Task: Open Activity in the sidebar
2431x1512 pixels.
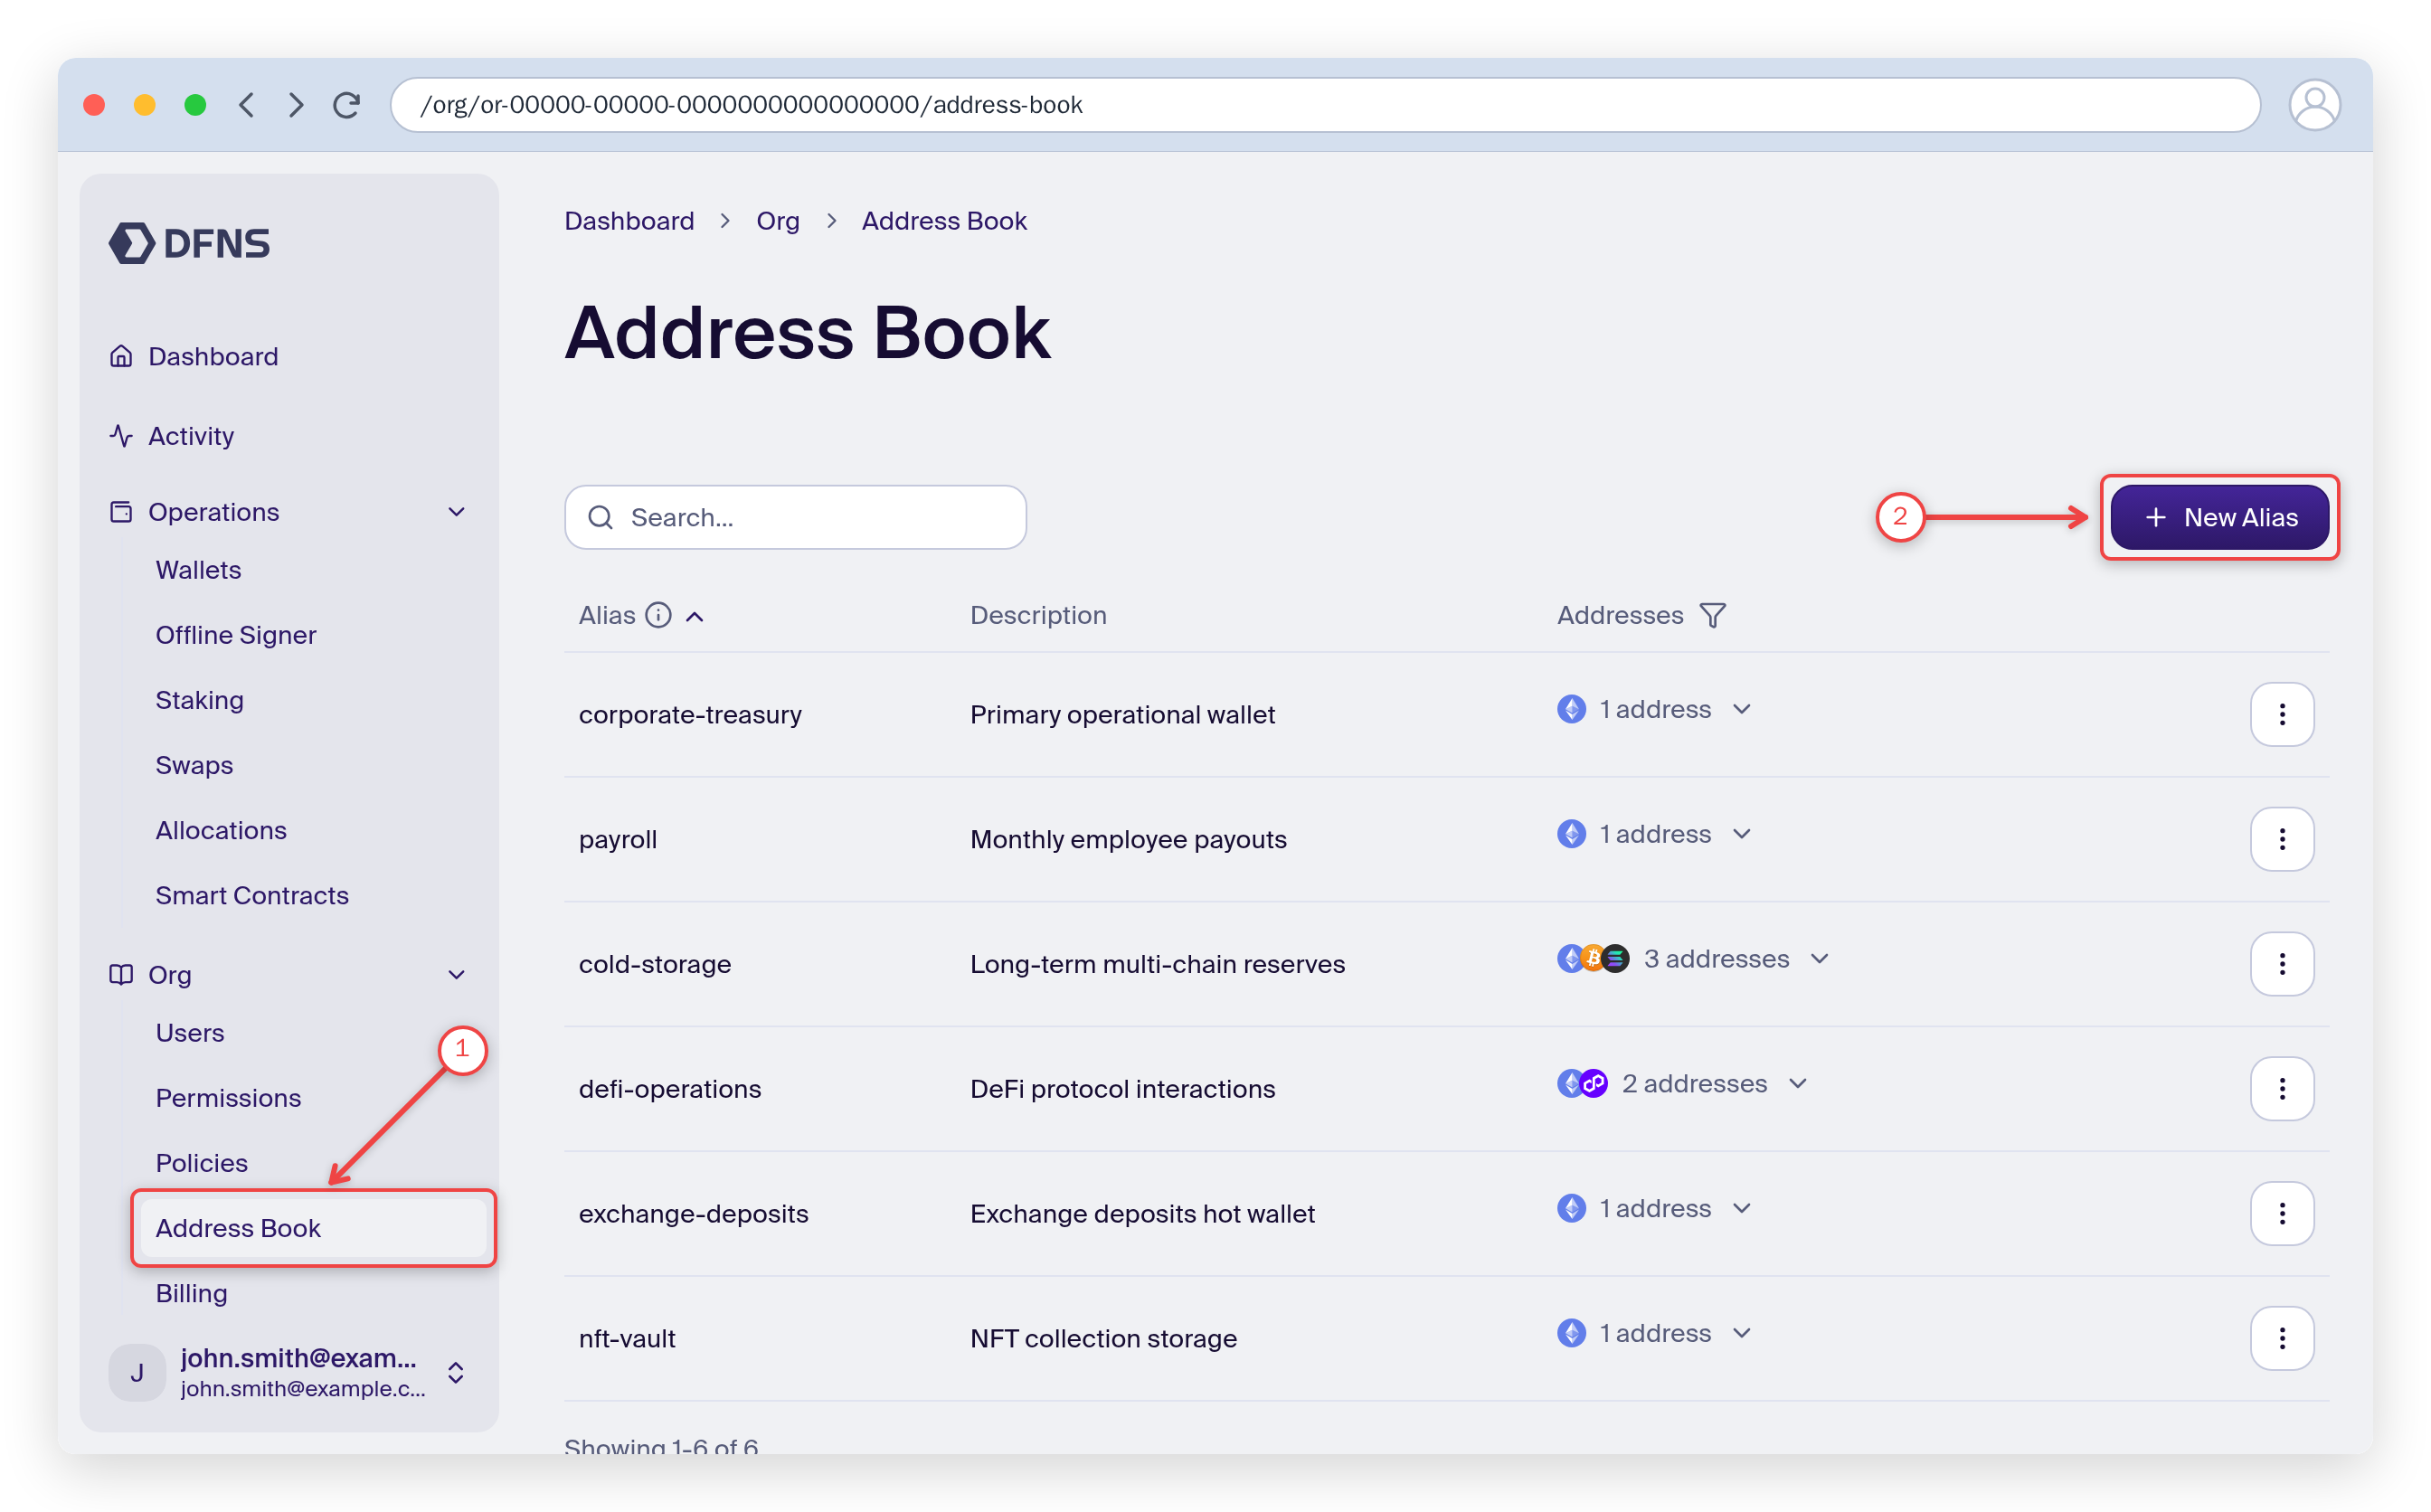Action: (191, 436)
